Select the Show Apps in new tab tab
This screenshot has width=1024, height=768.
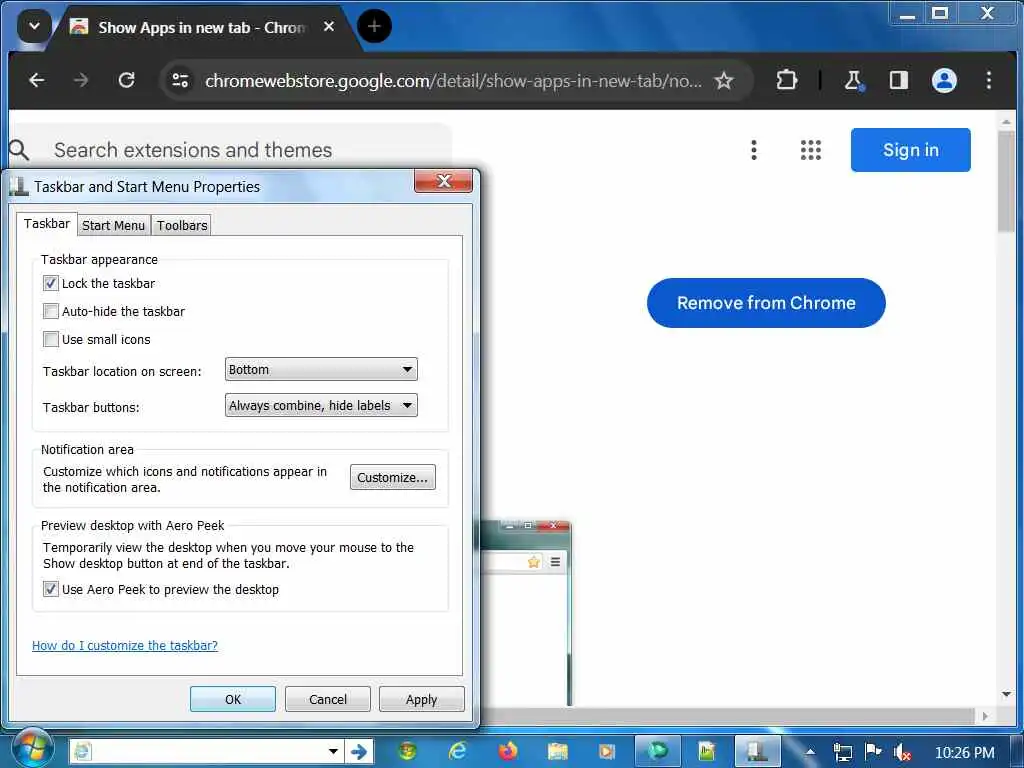click(x=201, y=27)
